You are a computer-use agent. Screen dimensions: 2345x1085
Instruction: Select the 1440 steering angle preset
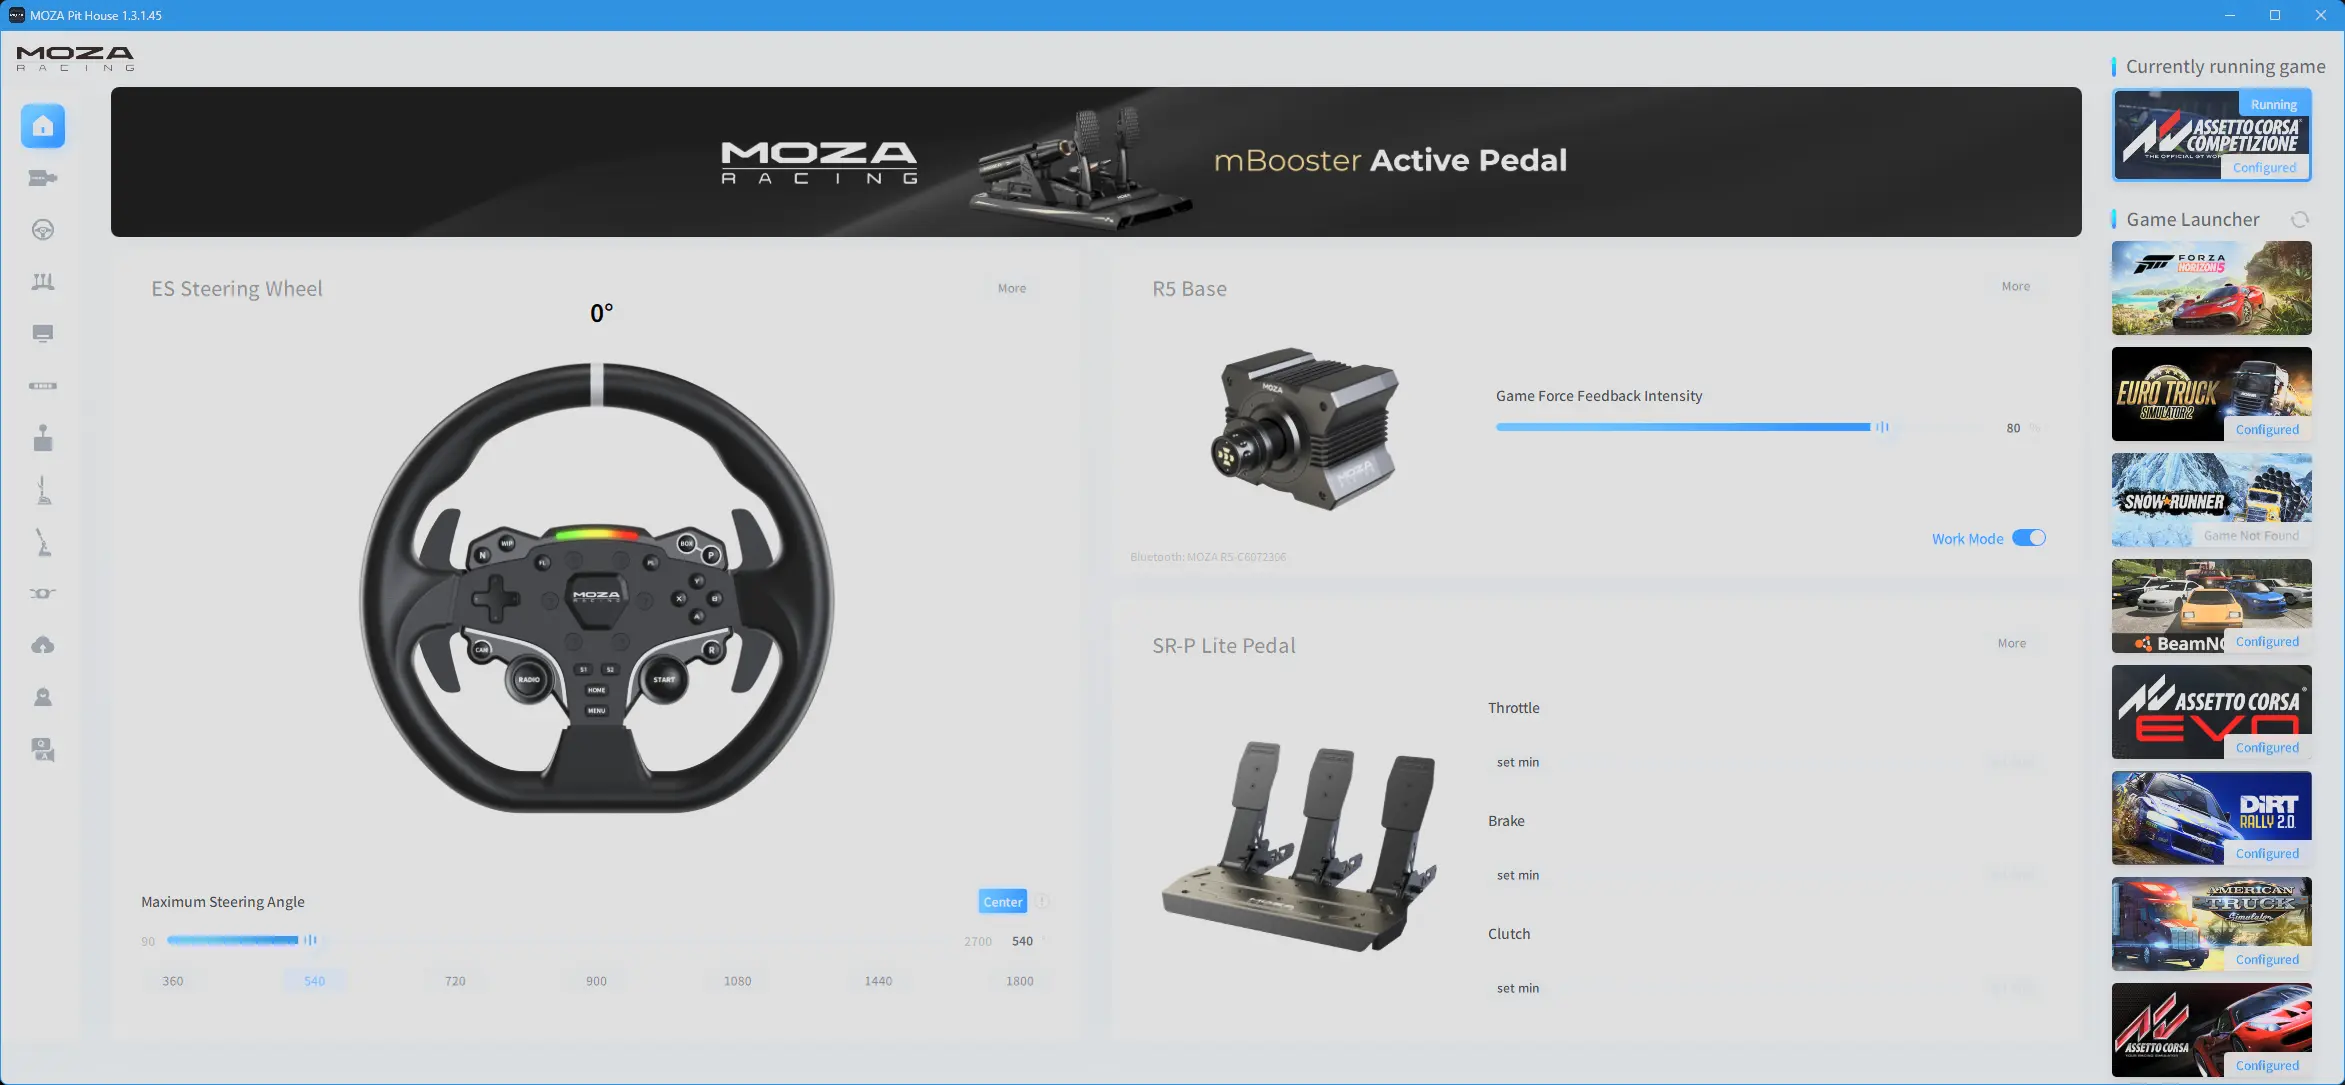tap(879, 981)
